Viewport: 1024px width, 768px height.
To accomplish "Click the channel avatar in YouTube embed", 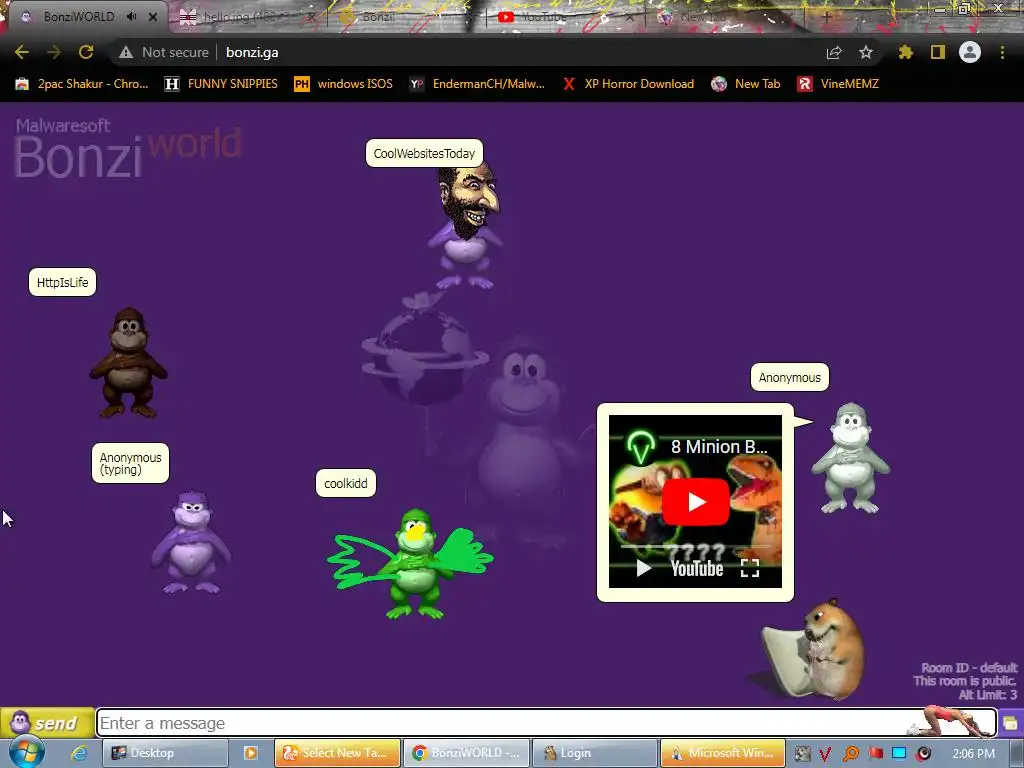I will tap(641, 447).
